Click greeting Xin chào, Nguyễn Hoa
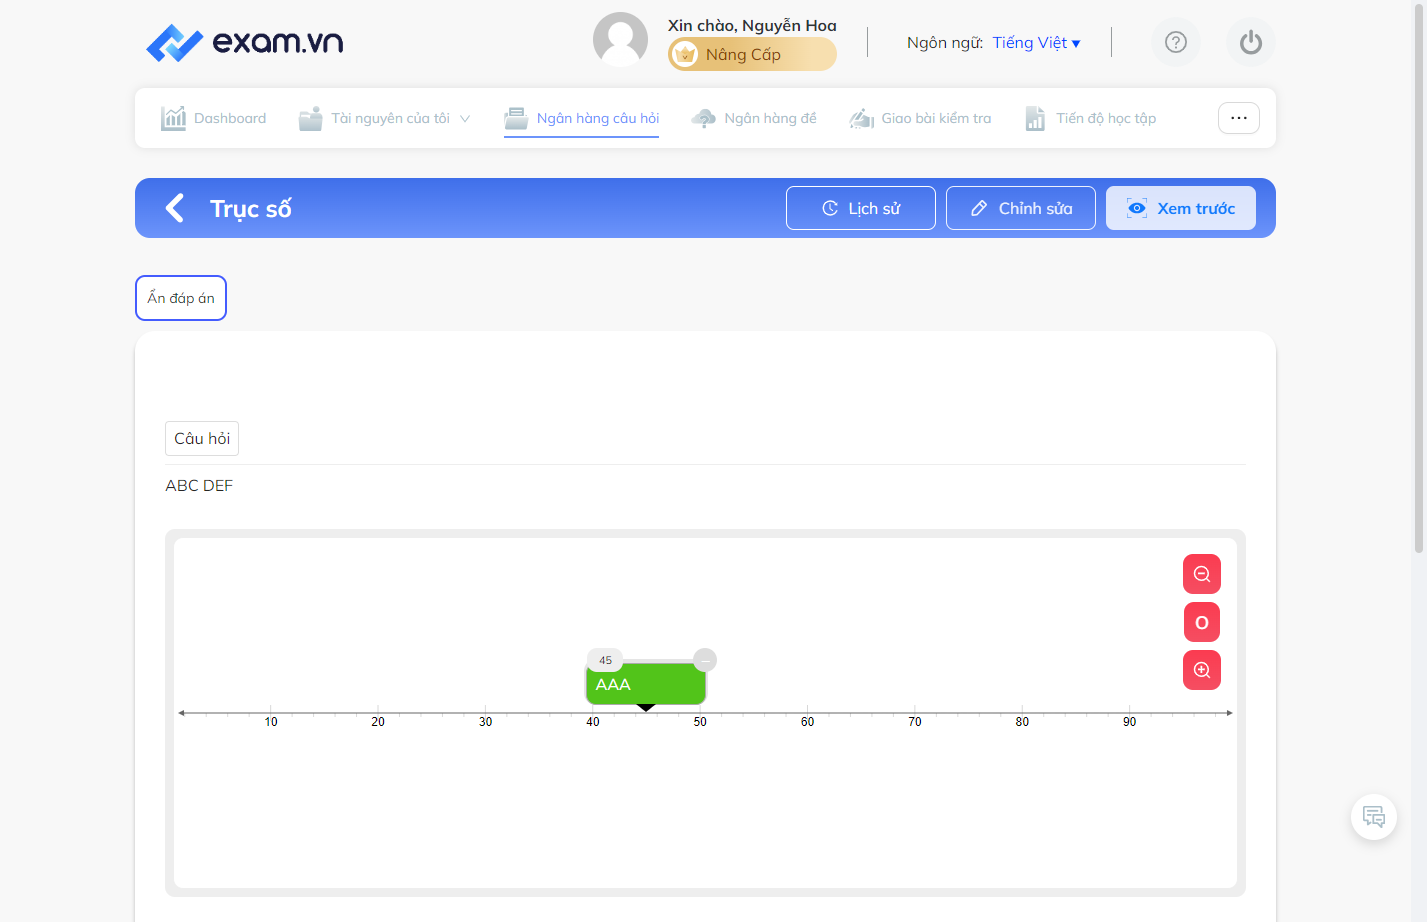This screenshot has height=922, width=1427. coord(752,25)
